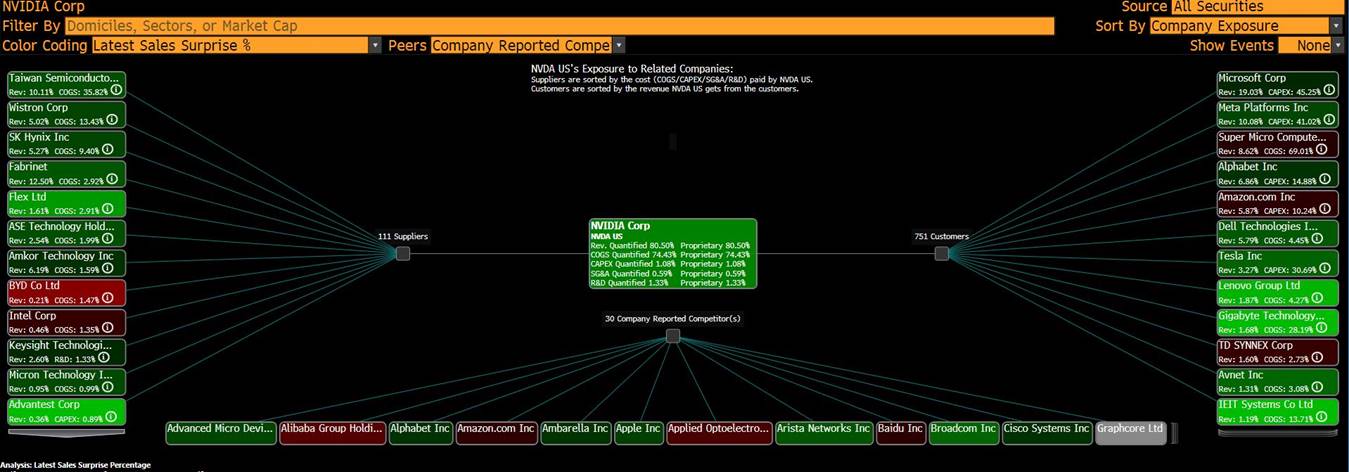
Task: Select Cisco Systems Inc competitor card
Action: pyautogui.click(x=1048, y=432)
